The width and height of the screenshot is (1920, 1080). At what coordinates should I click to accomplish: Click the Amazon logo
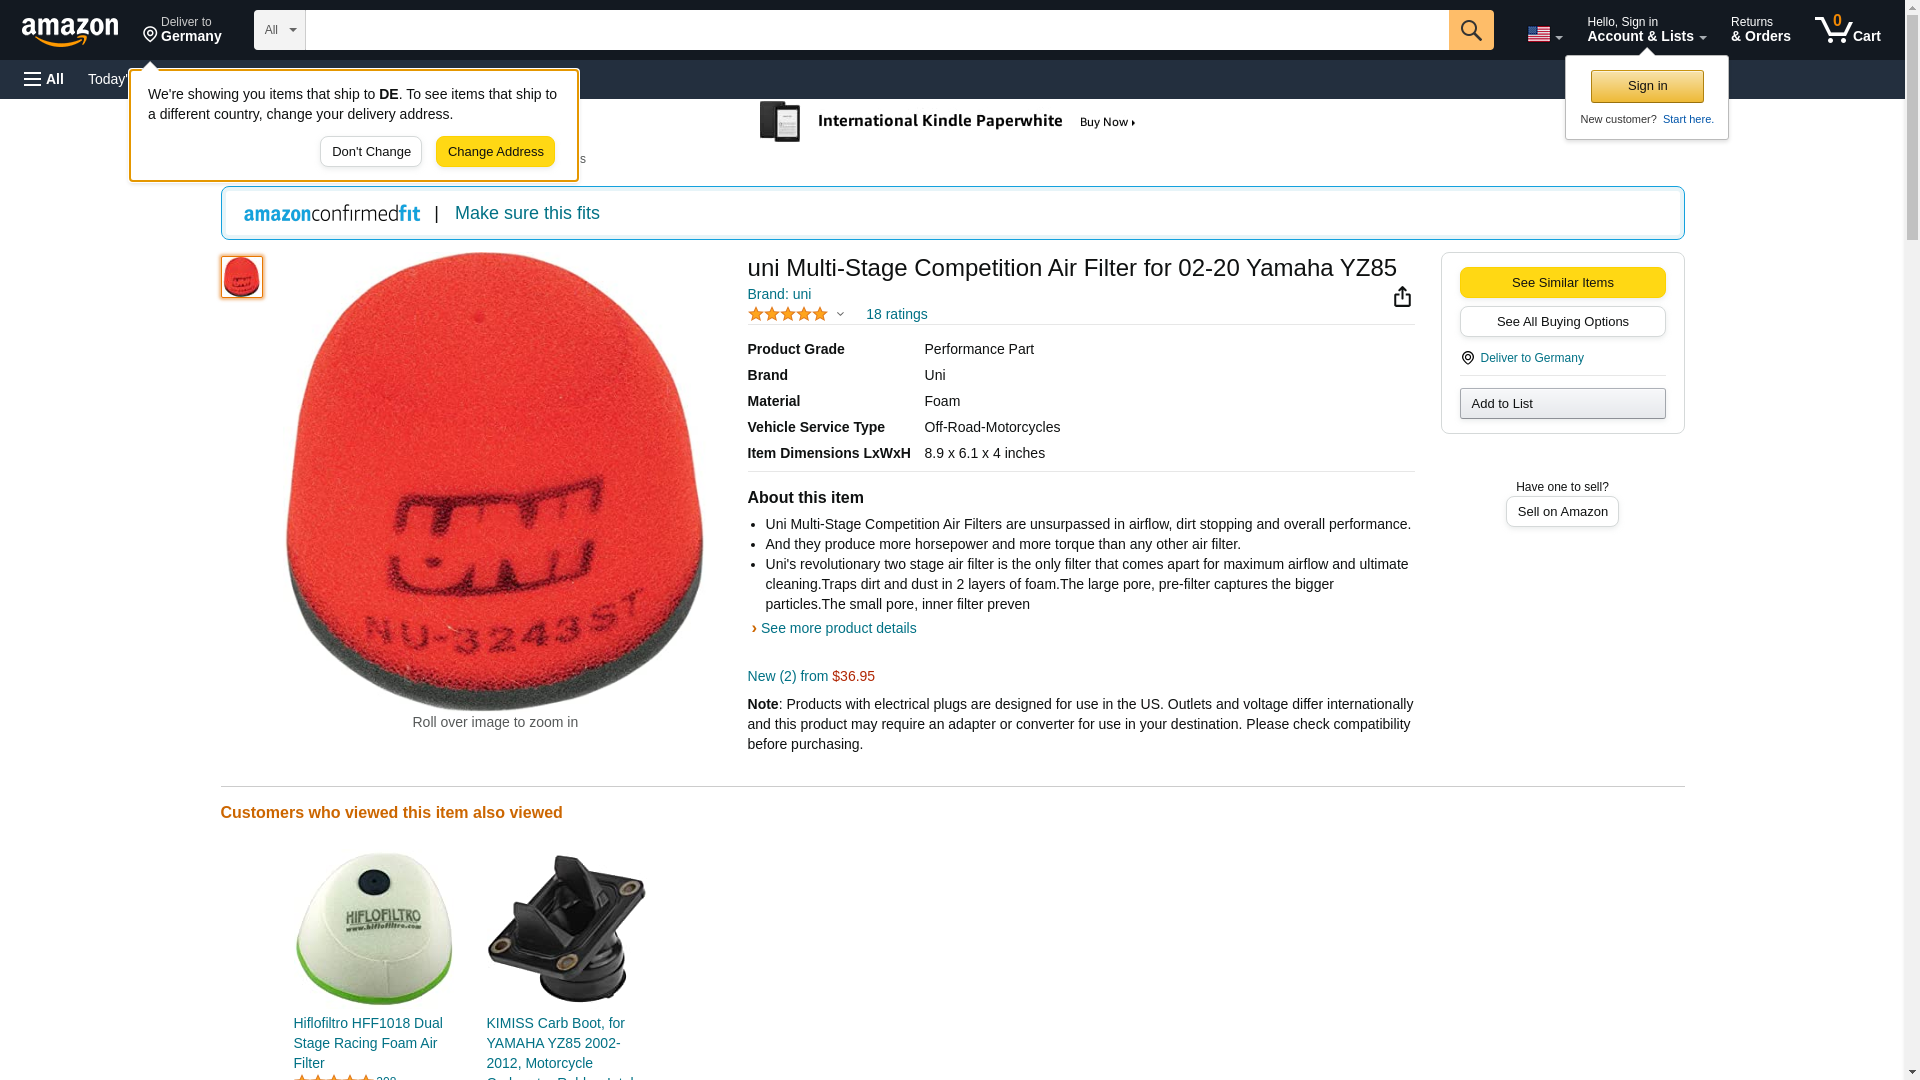[x=70, y=31]
